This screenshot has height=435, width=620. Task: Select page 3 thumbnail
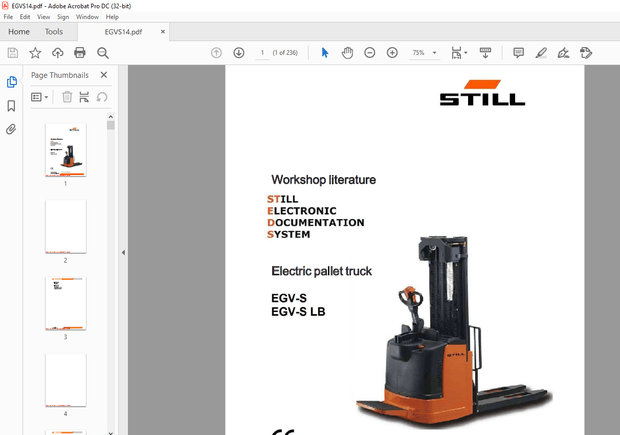tap(66, 303)
